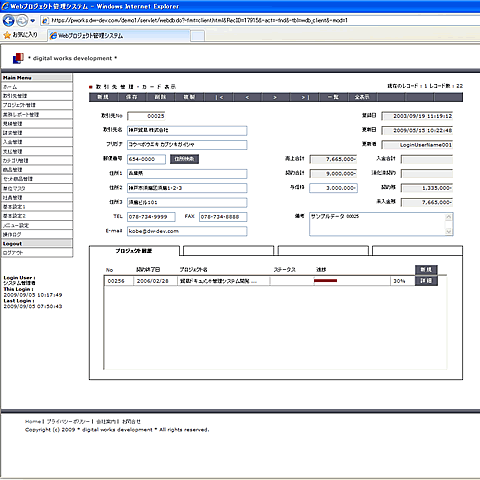Click the 住所1 address field
This screenshot has height=480, width=480.
(187, 174)
